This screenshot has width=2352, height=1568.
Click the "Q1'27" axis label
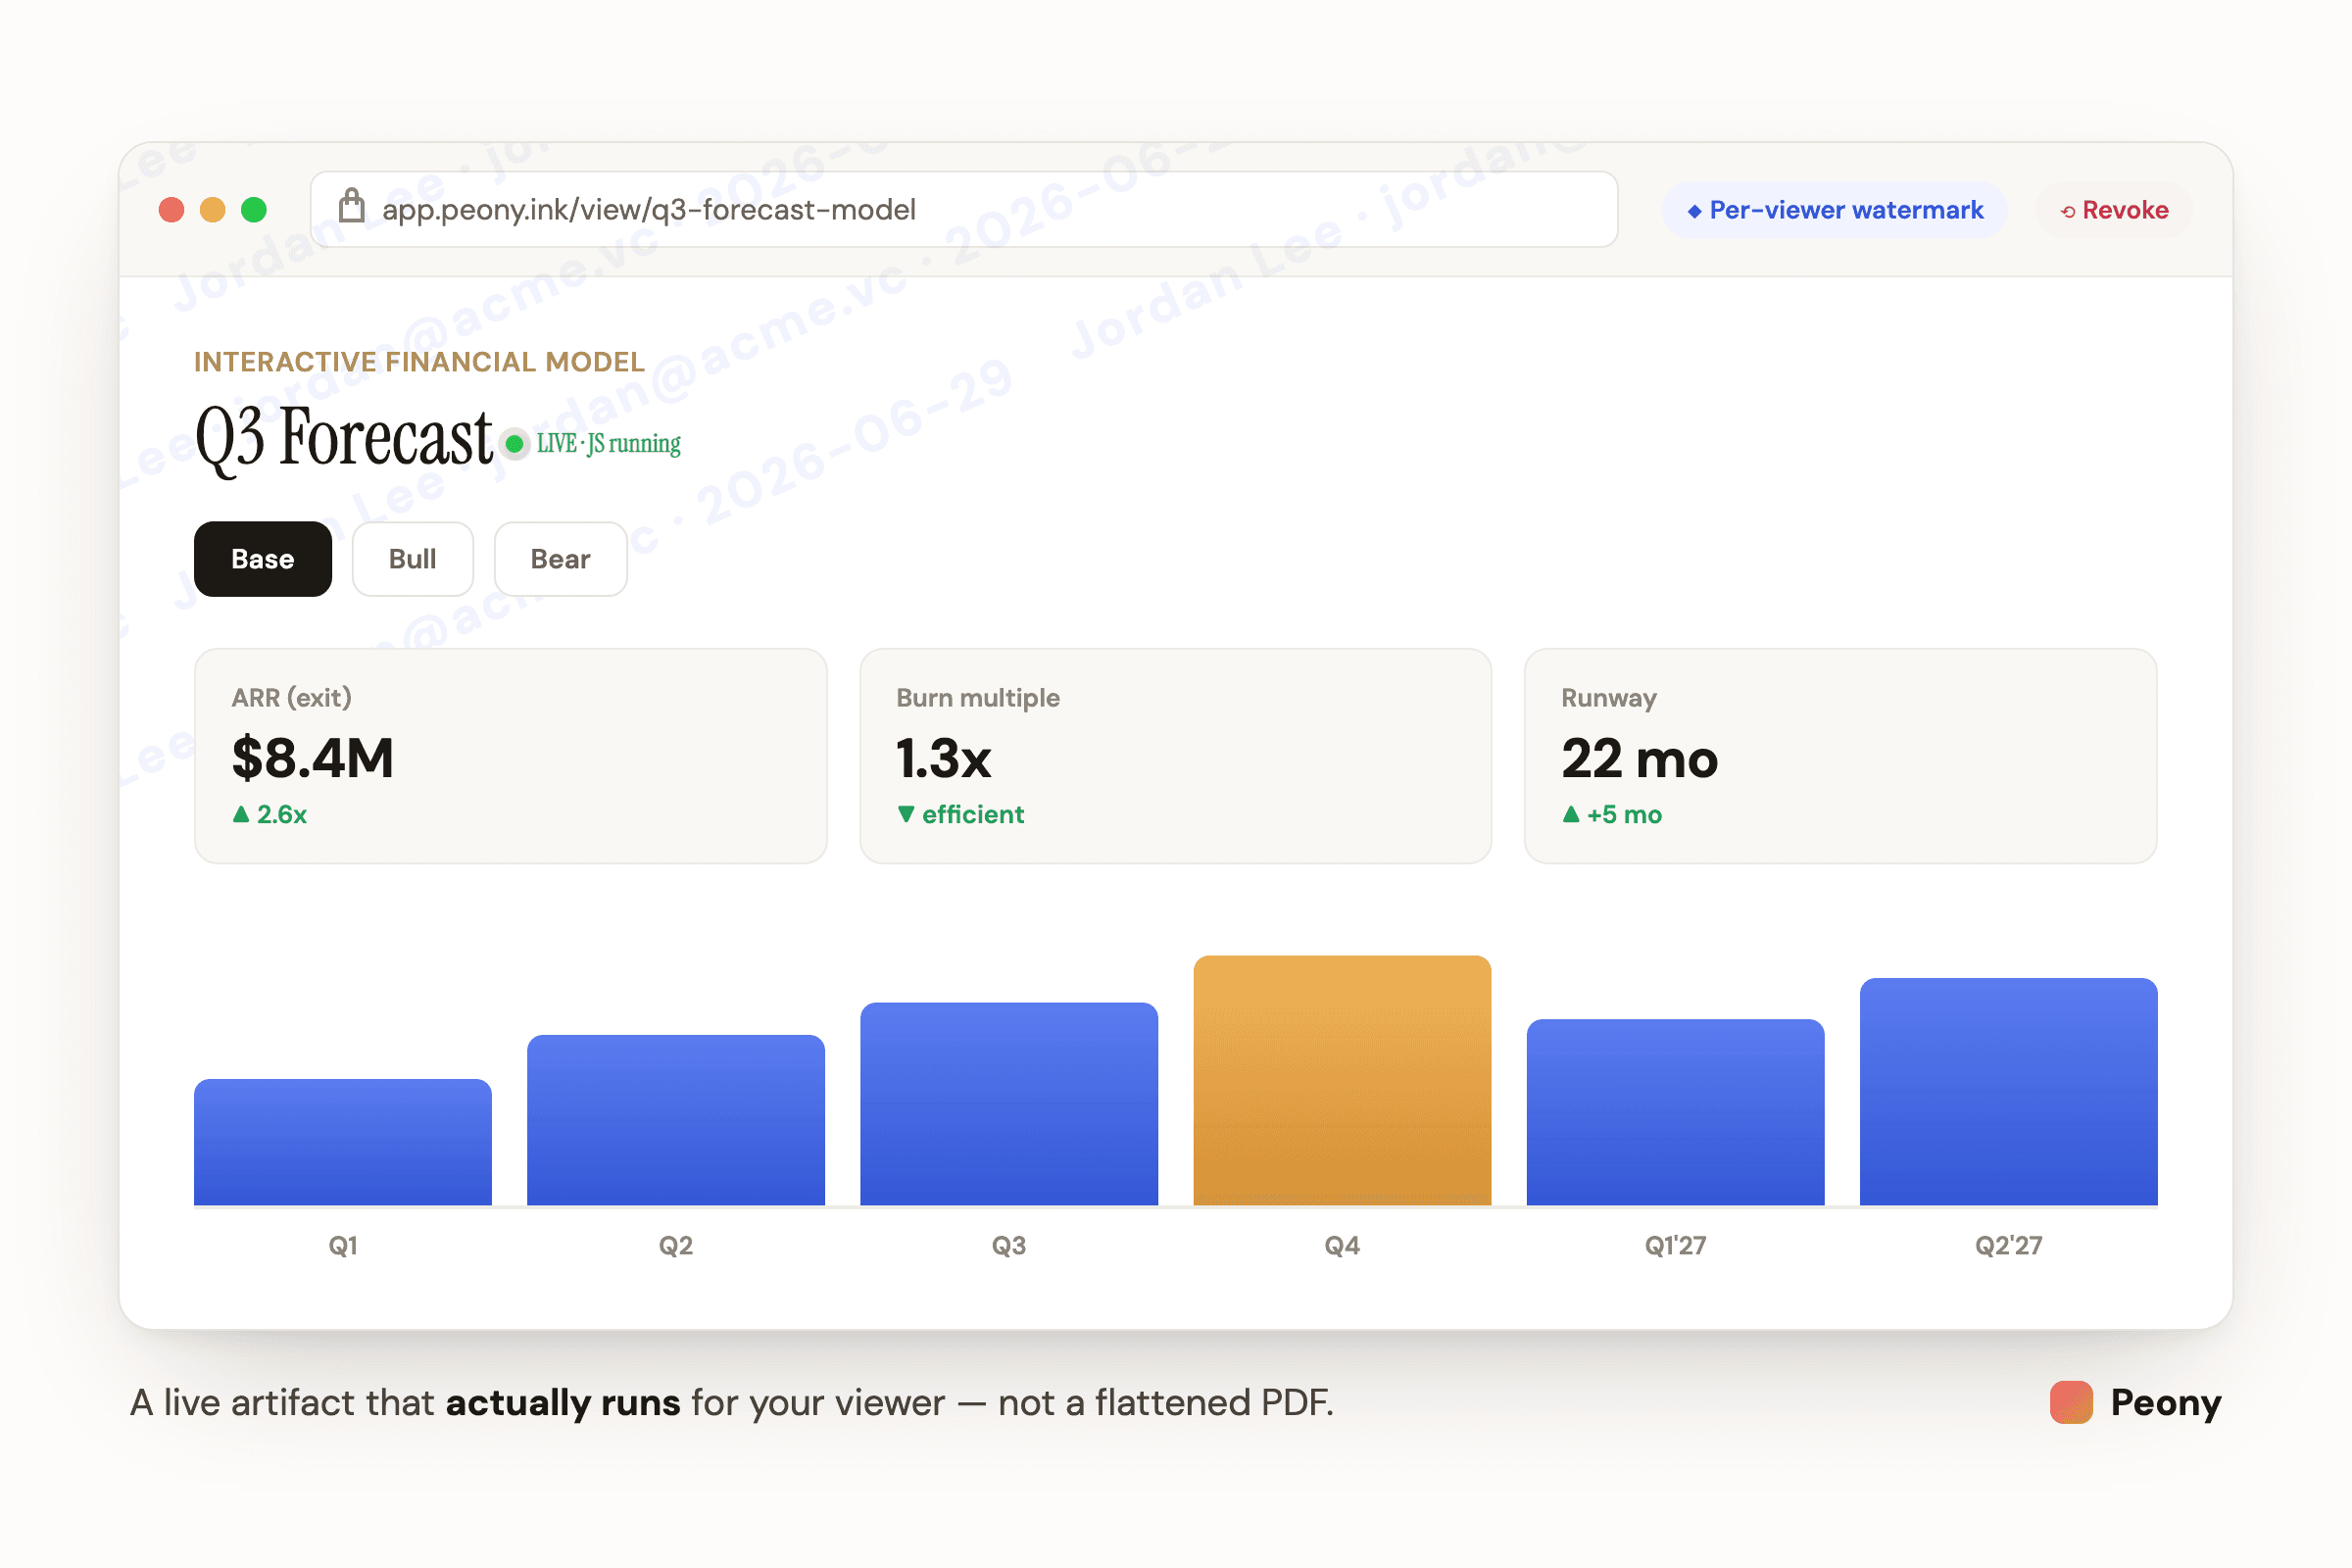pyautogui.click(x=1676, y=1246)
